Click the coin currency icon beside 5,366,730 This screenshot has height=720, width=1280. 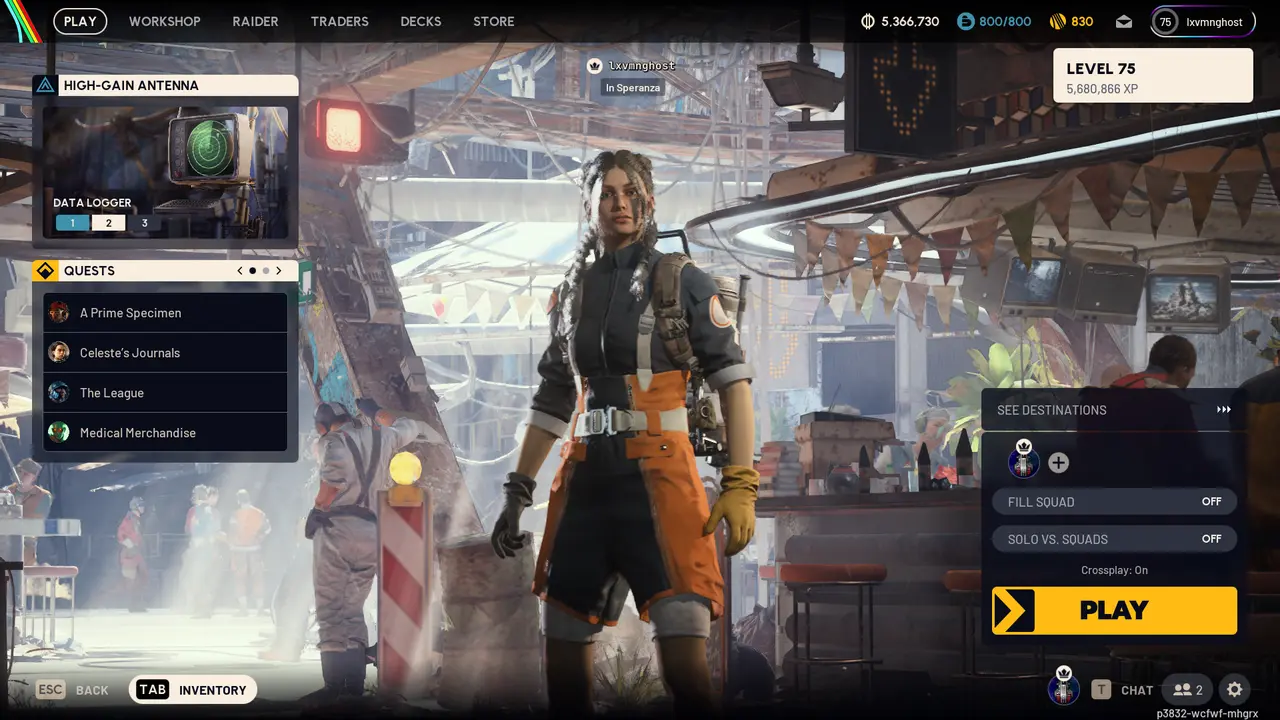[x=867, y=21]
